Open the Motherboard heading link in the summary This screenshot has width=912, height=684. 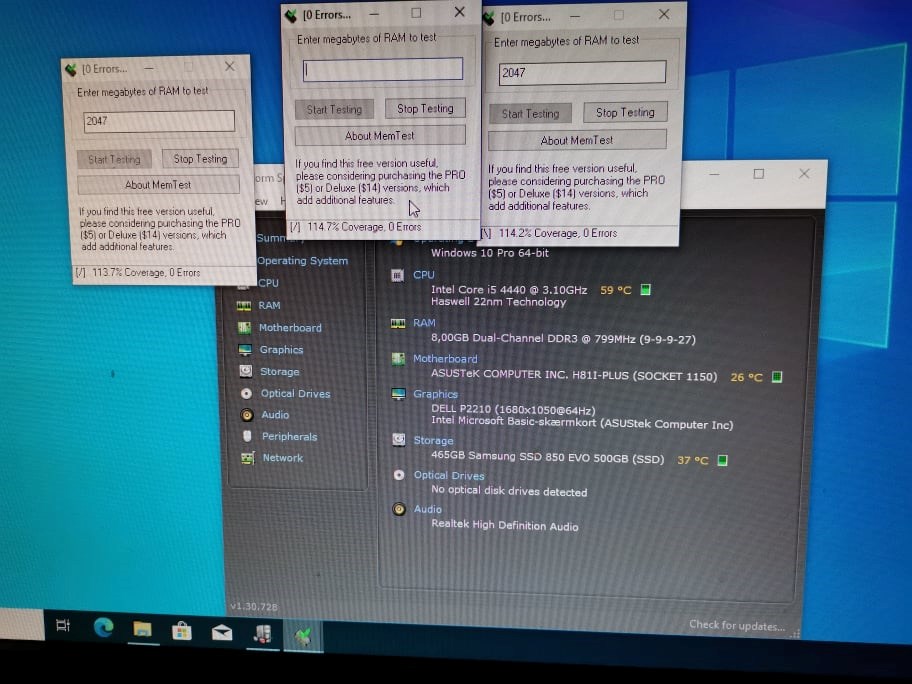coord(445,359)
